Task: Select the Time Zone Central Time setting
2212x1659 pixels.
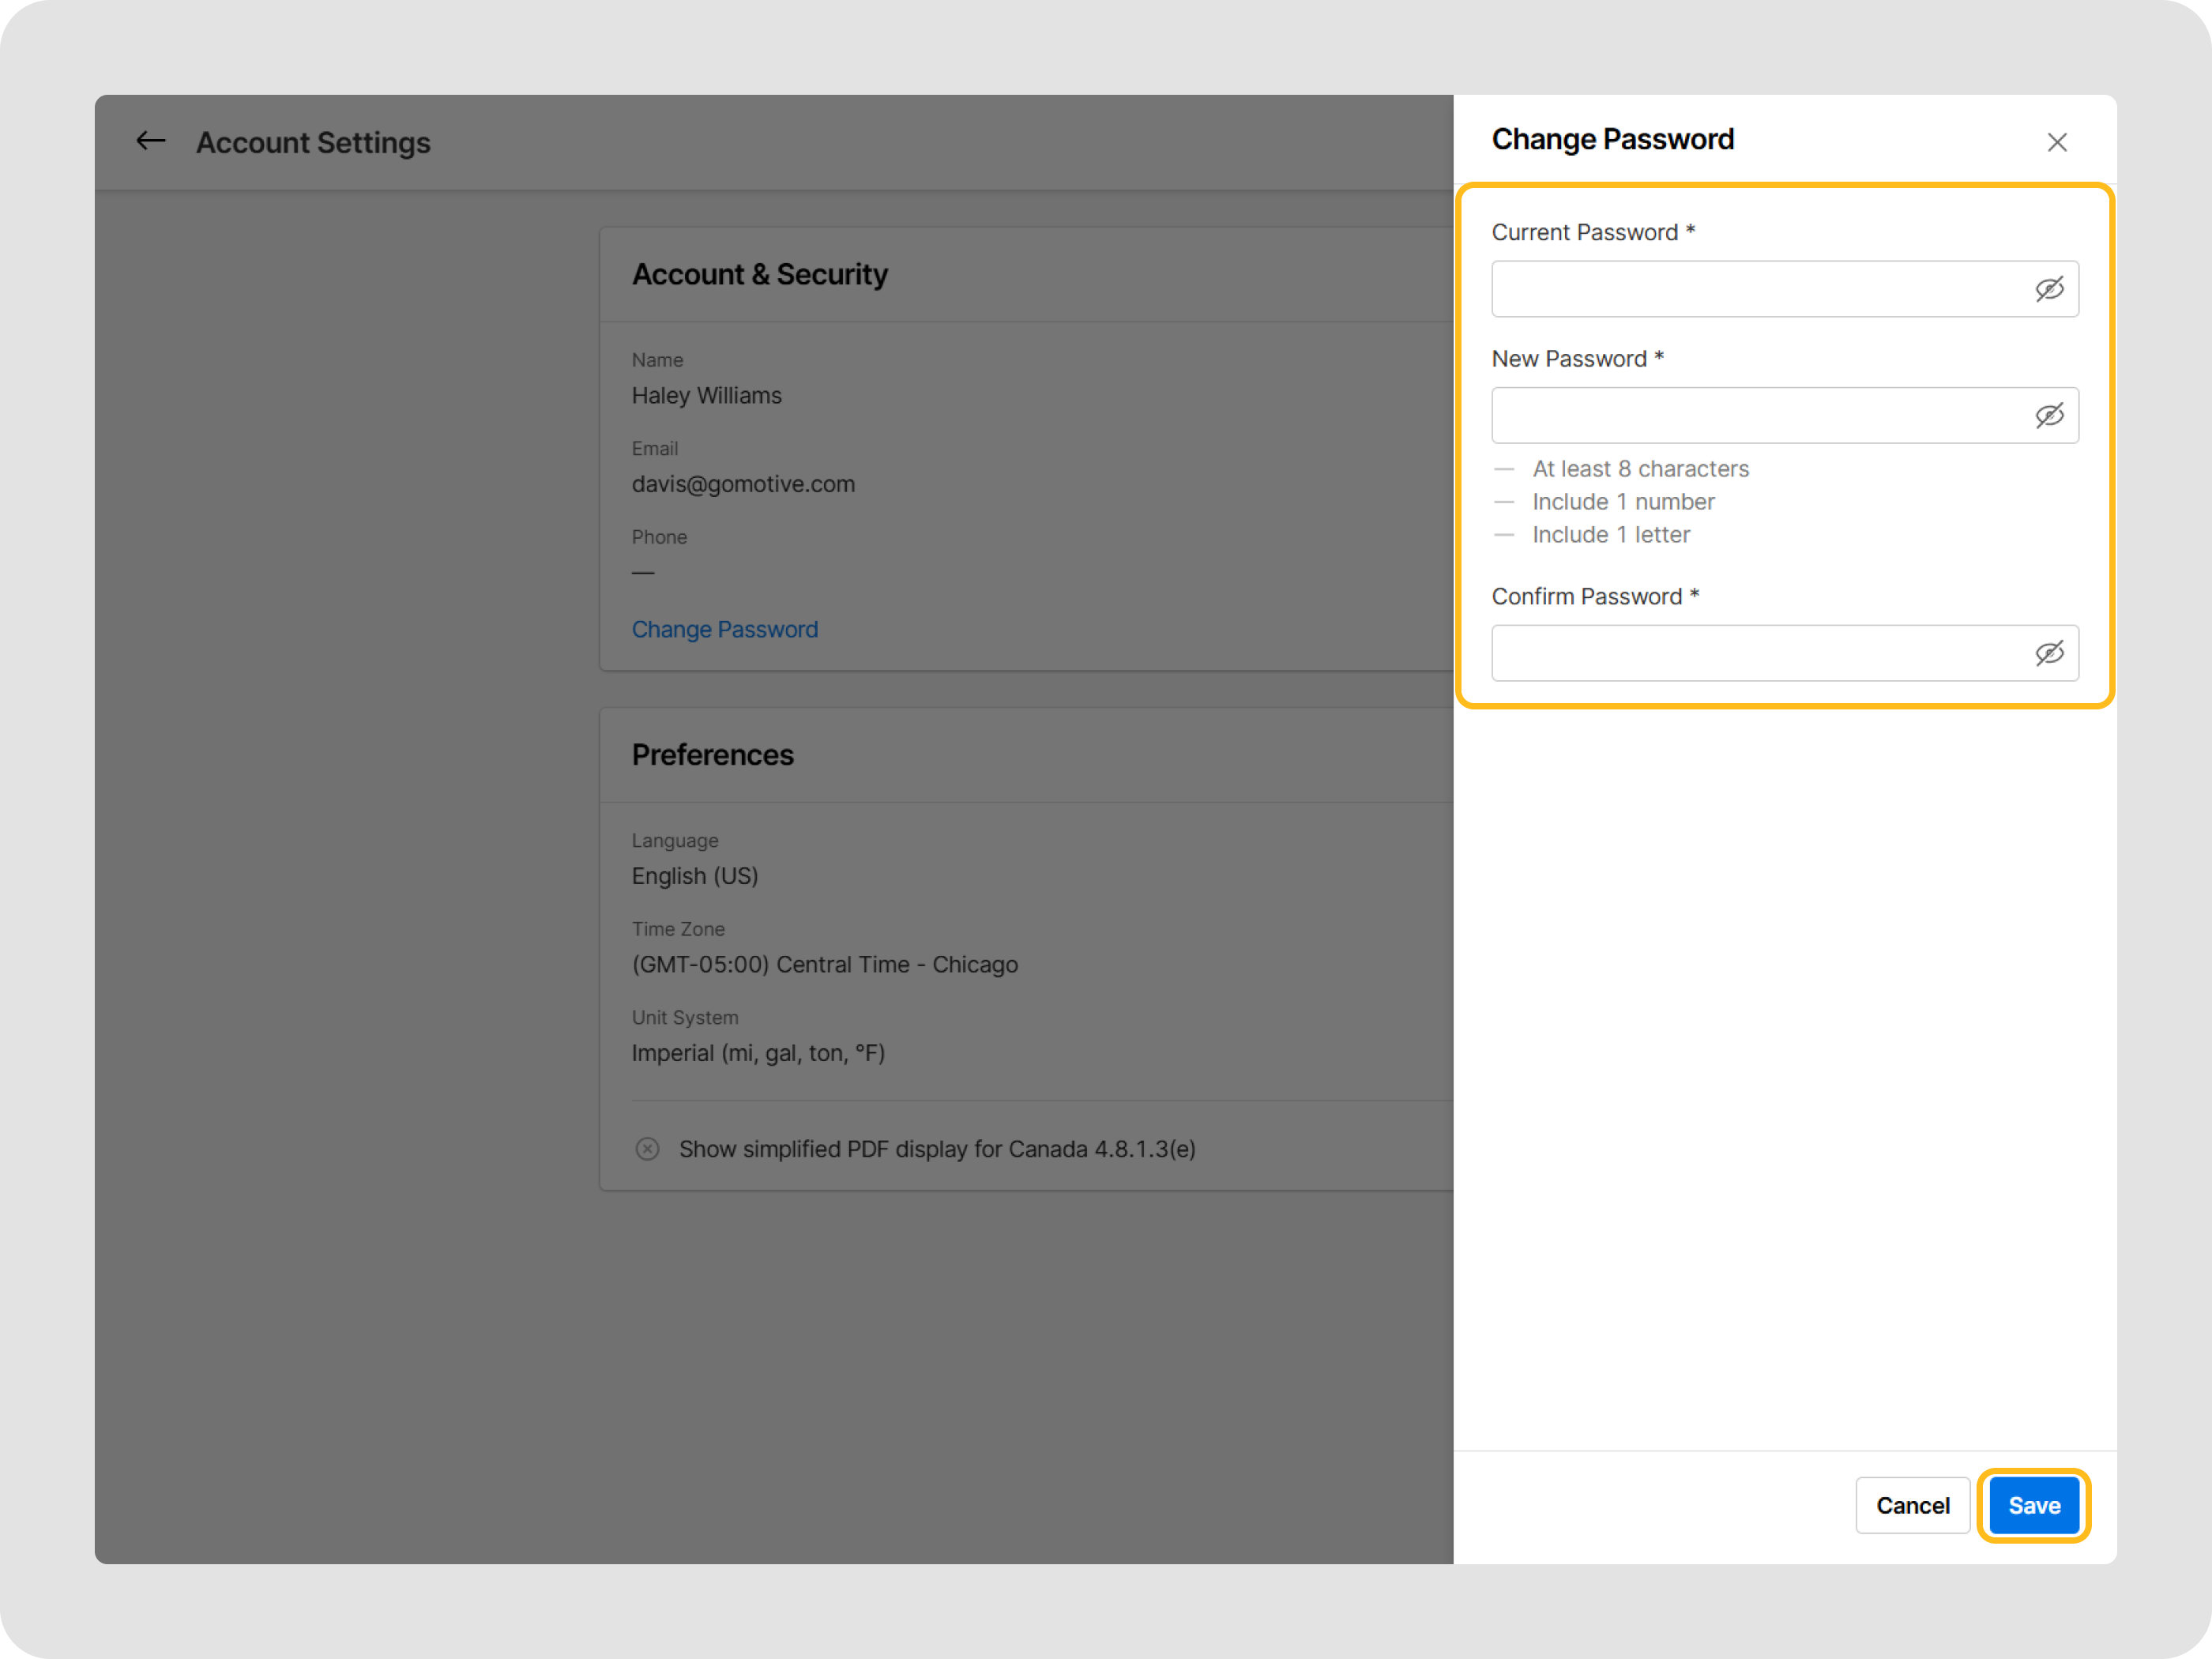Action: coord(824,964)
